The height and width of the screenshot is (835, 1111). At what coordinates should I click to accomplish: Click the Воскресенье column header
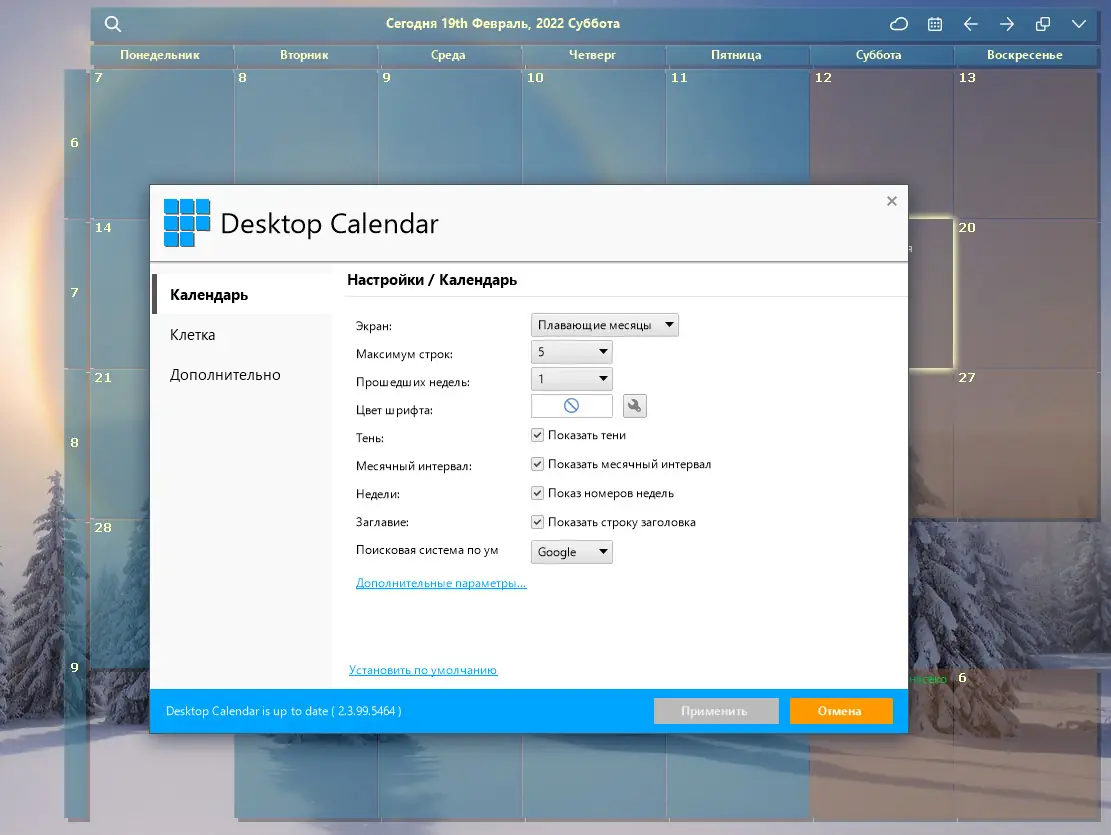point(1025,55)
